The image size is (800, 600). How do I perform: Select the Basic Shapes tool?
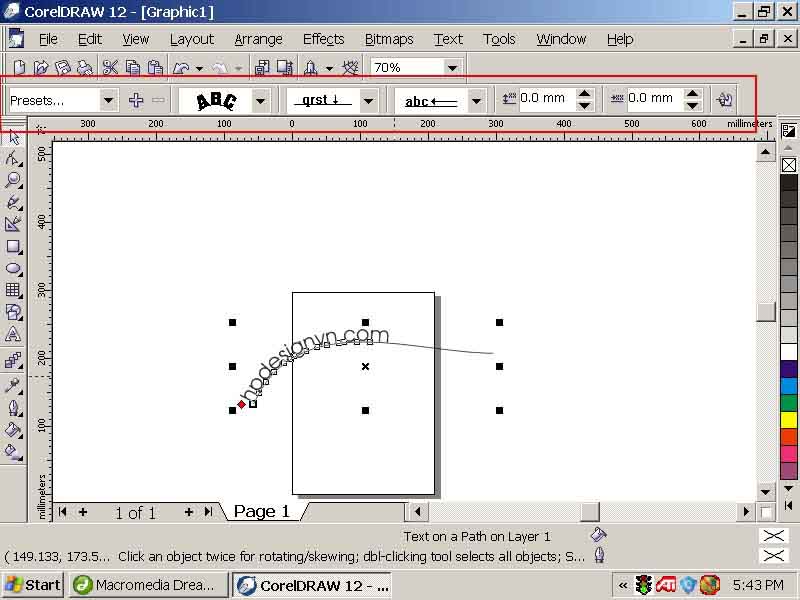click(14, 312)
